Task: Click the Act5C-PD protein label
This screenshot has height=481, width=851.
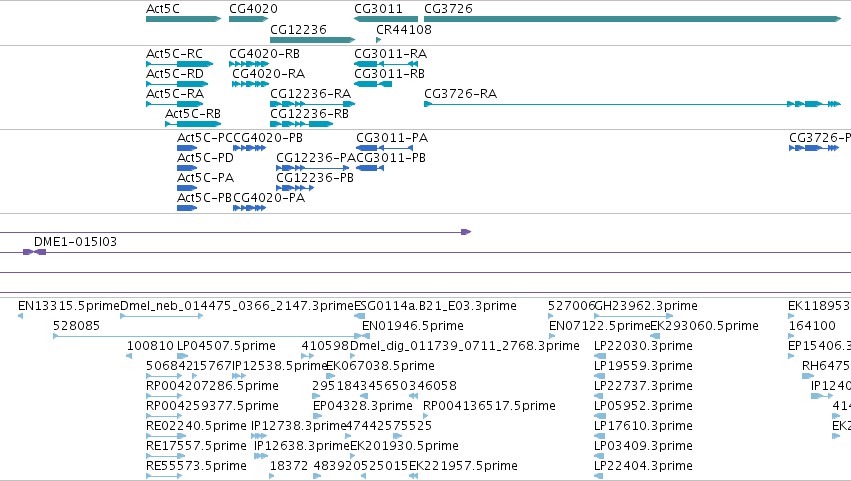Action: tap(205, 158)
